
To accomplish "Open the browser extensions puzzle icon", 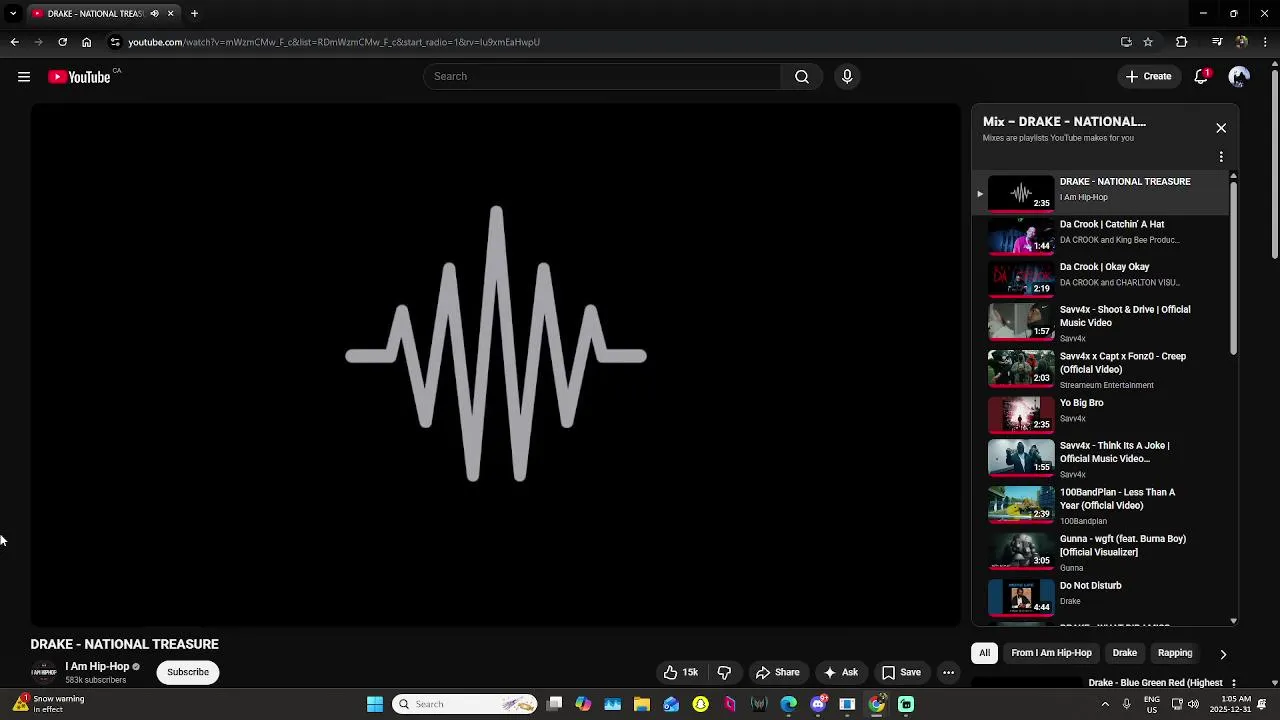I will click(x=1182, y=42).
